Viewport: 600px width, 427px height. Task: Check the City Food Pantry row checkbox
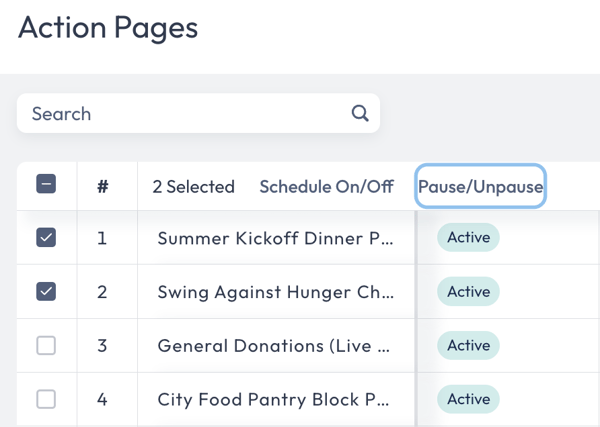point(46,399)
